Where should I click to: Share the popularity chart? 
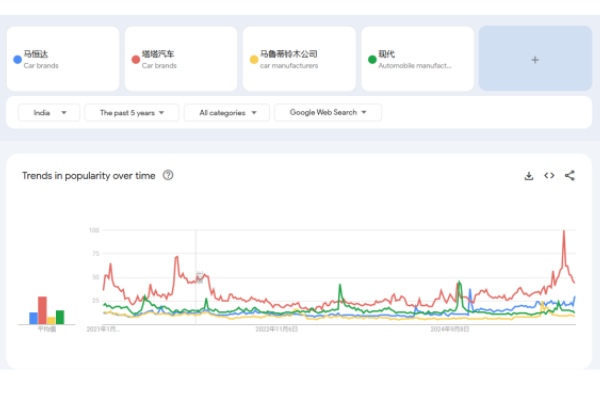coord(570,175)
